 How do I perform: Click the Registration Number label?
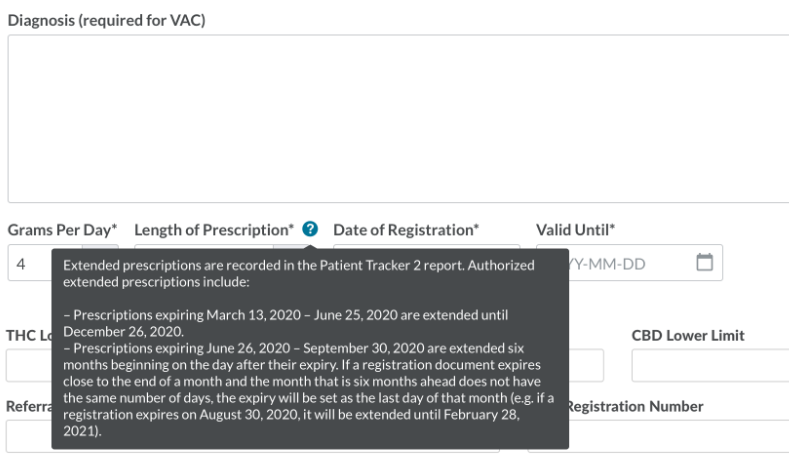tap(635, 406)
